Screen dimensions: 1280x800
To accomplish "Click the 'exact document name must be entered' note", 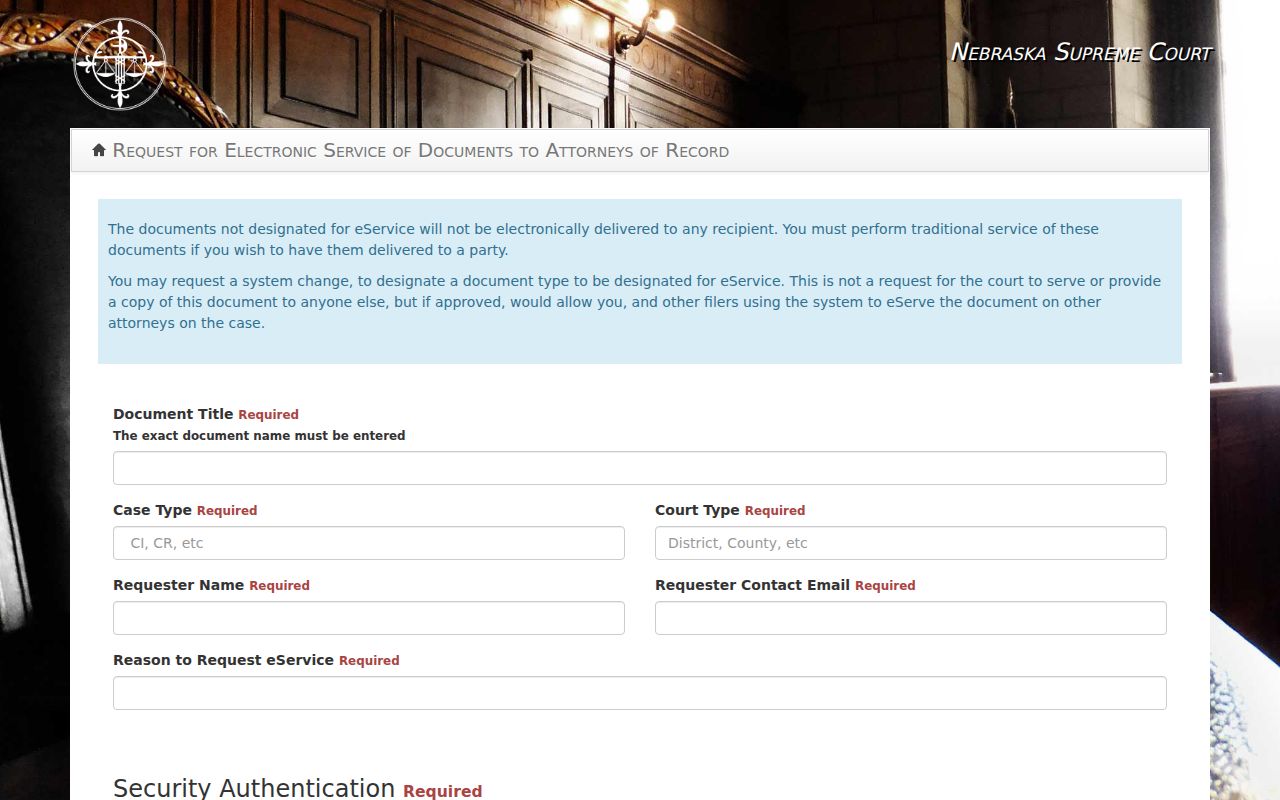I will [259, 436].
